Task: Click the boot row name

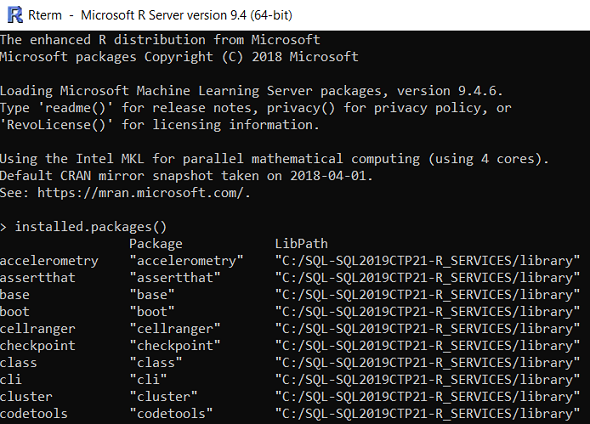Action: click(x=15, y=312)
